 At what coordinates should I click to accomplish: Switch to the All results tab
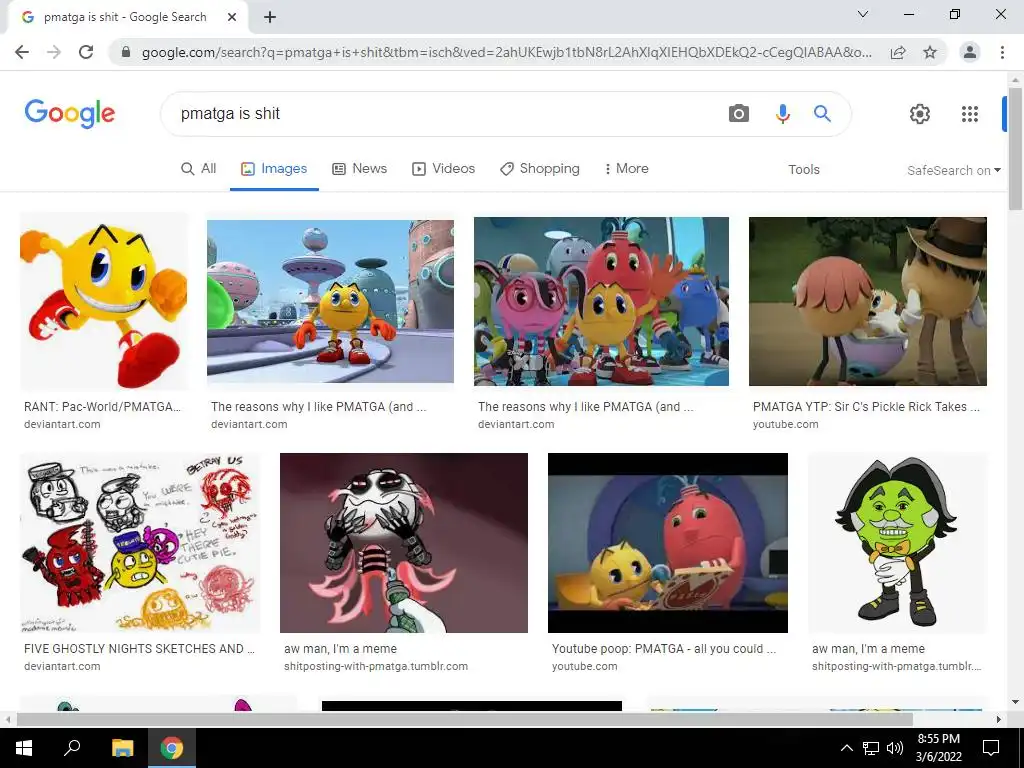pos(199,168)
